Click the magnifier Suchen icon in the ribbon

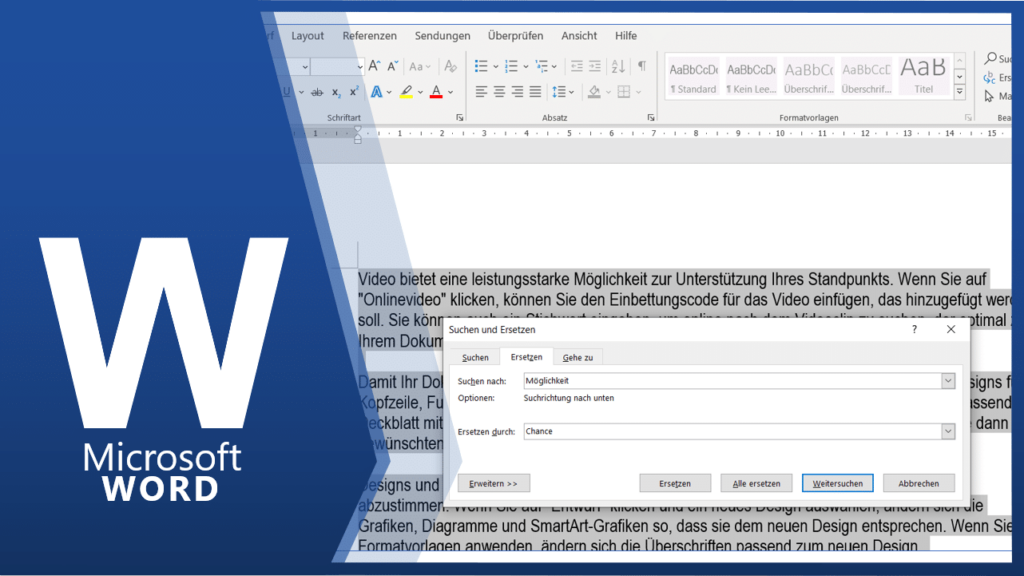991,59
